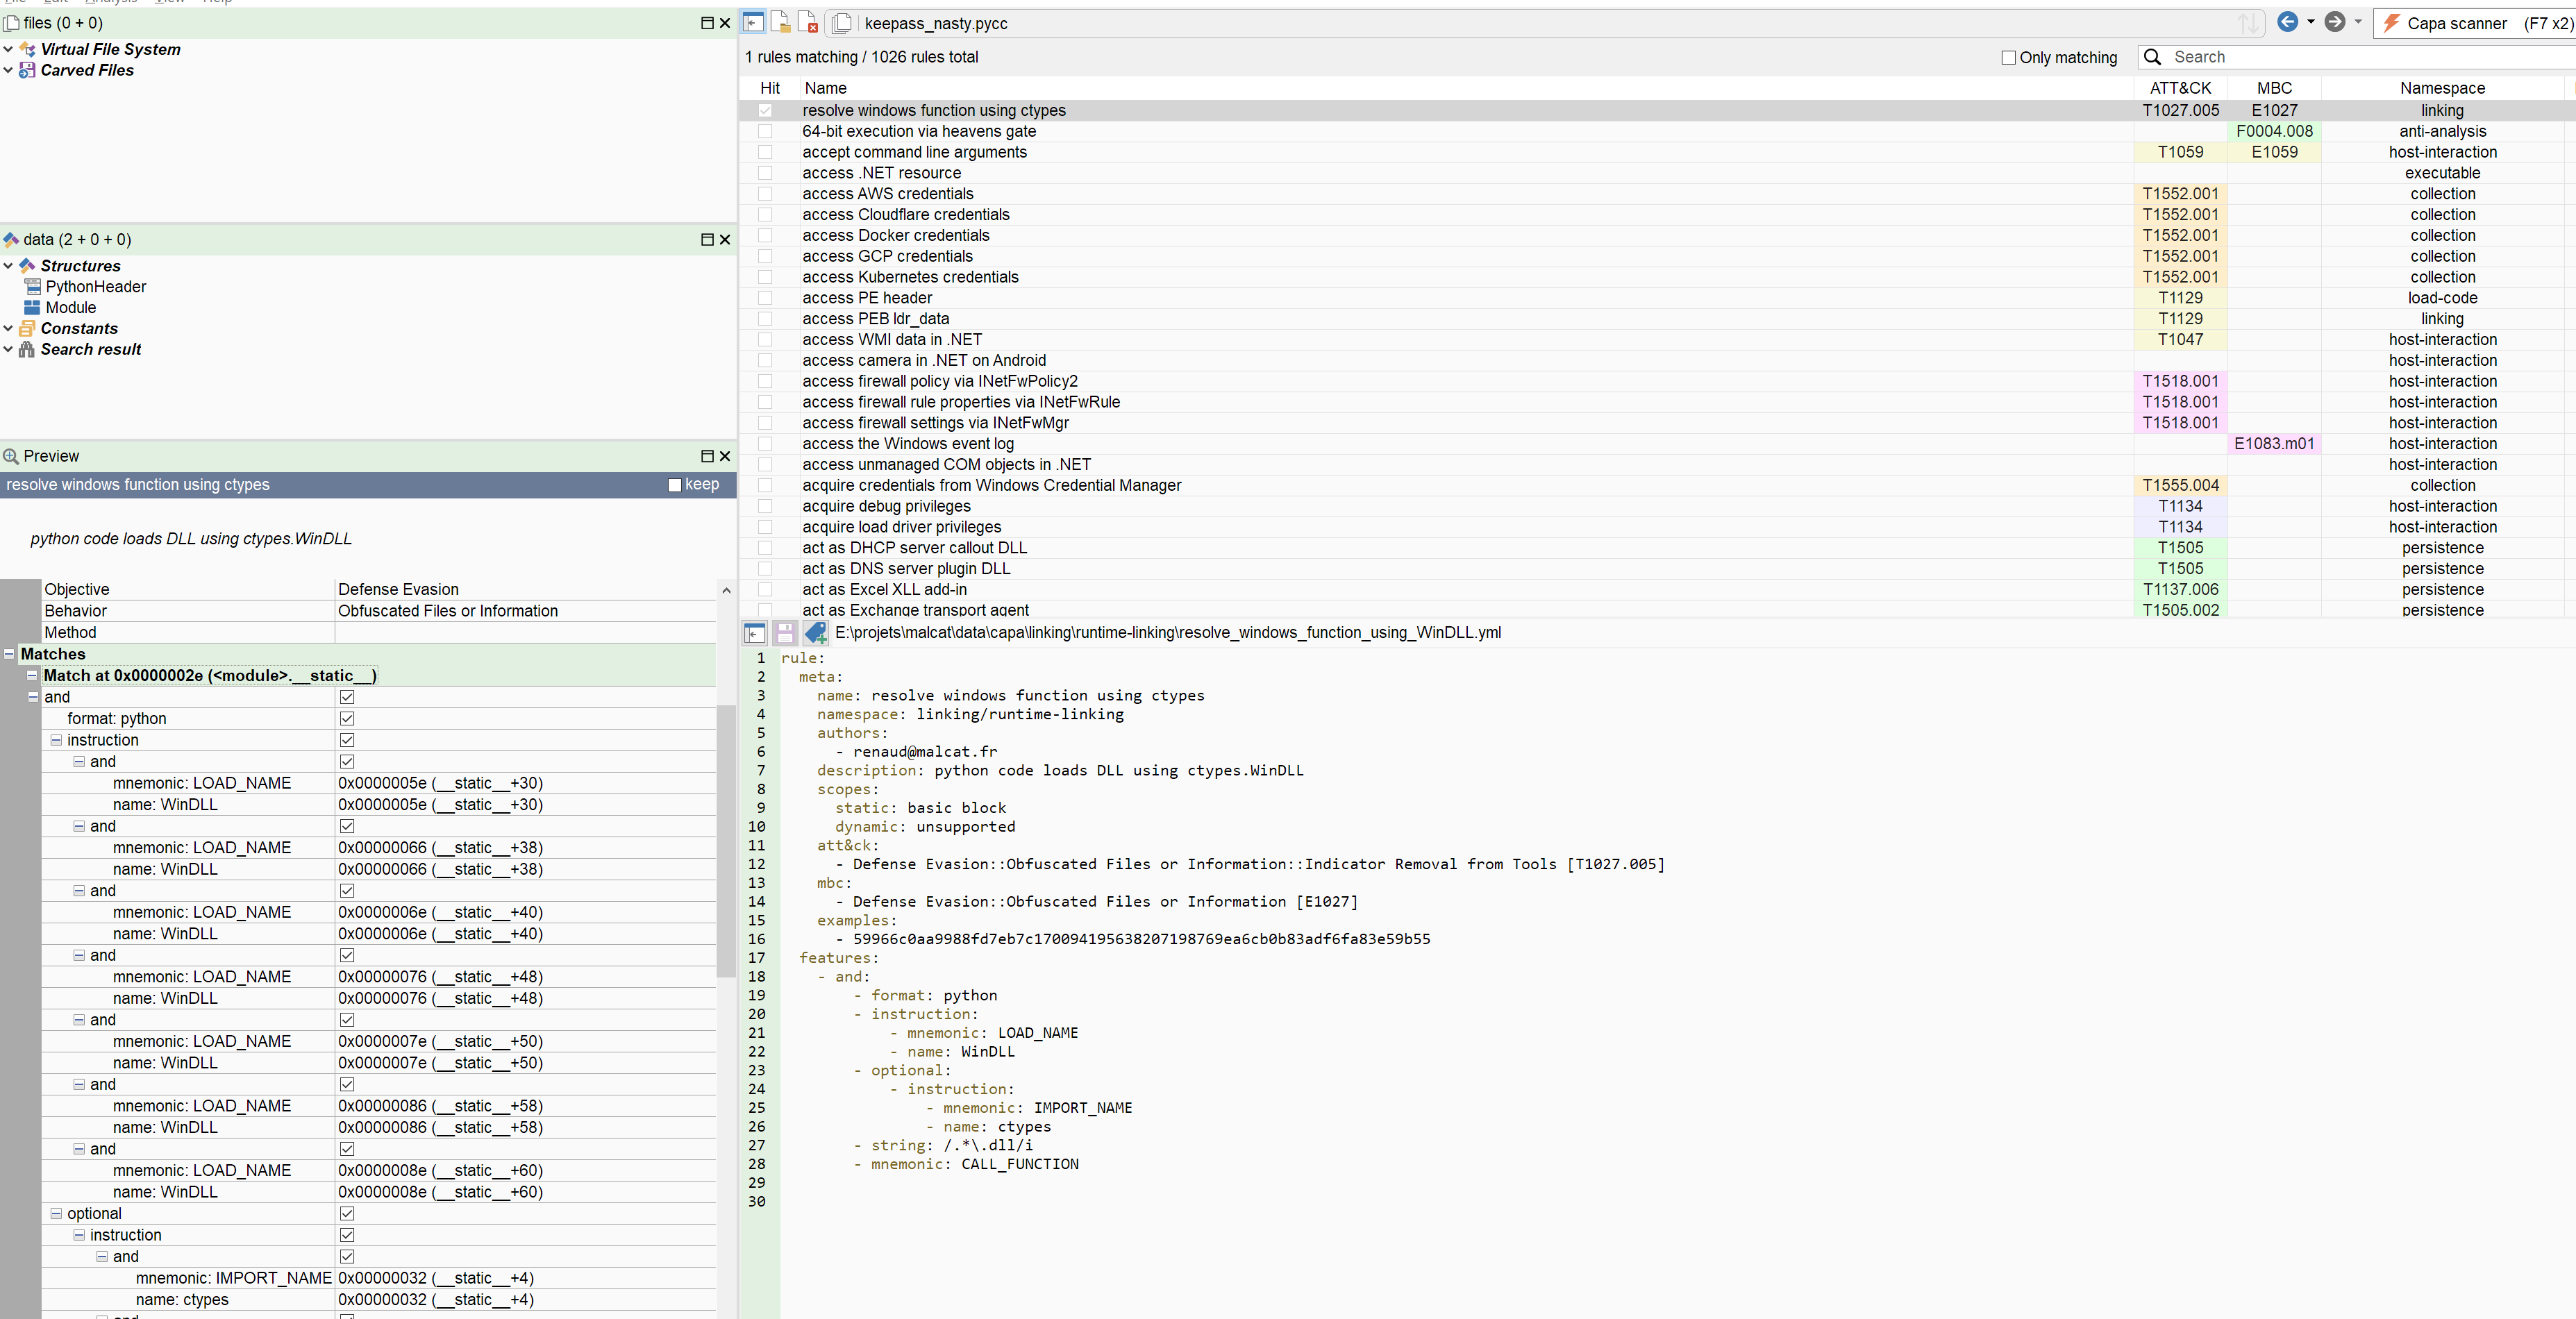
Task: Click the Search result binoculars icon
Action: click(x=28, y=349)
